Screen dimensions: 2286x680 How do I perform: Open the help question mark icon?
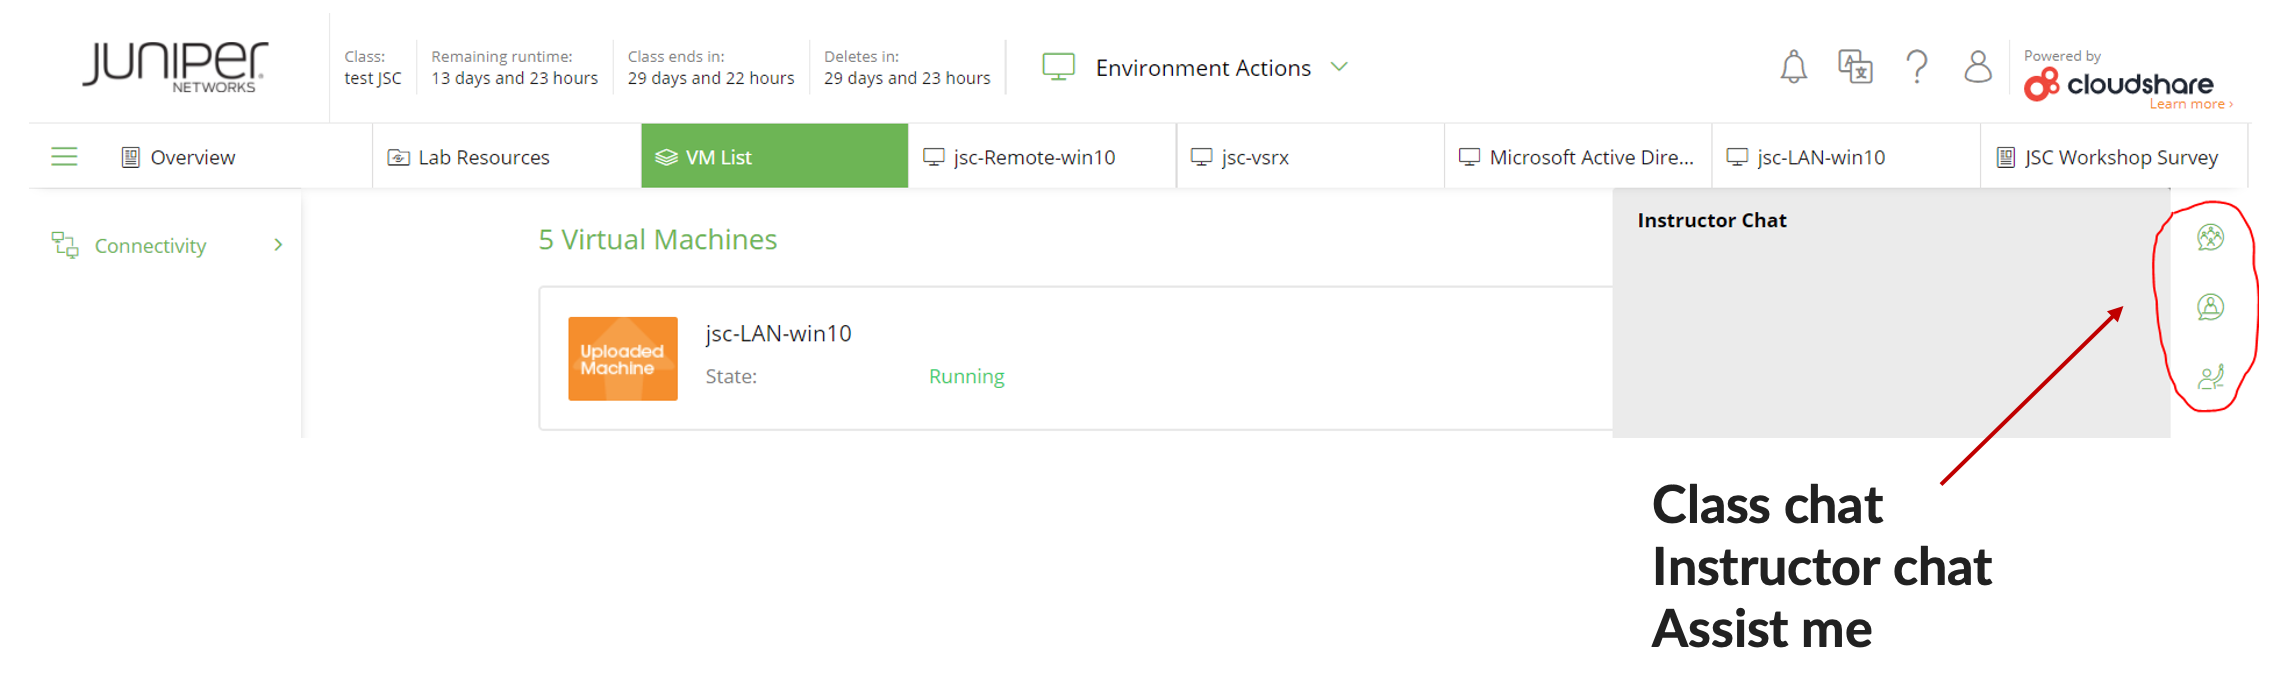[x=1916, y=67]
